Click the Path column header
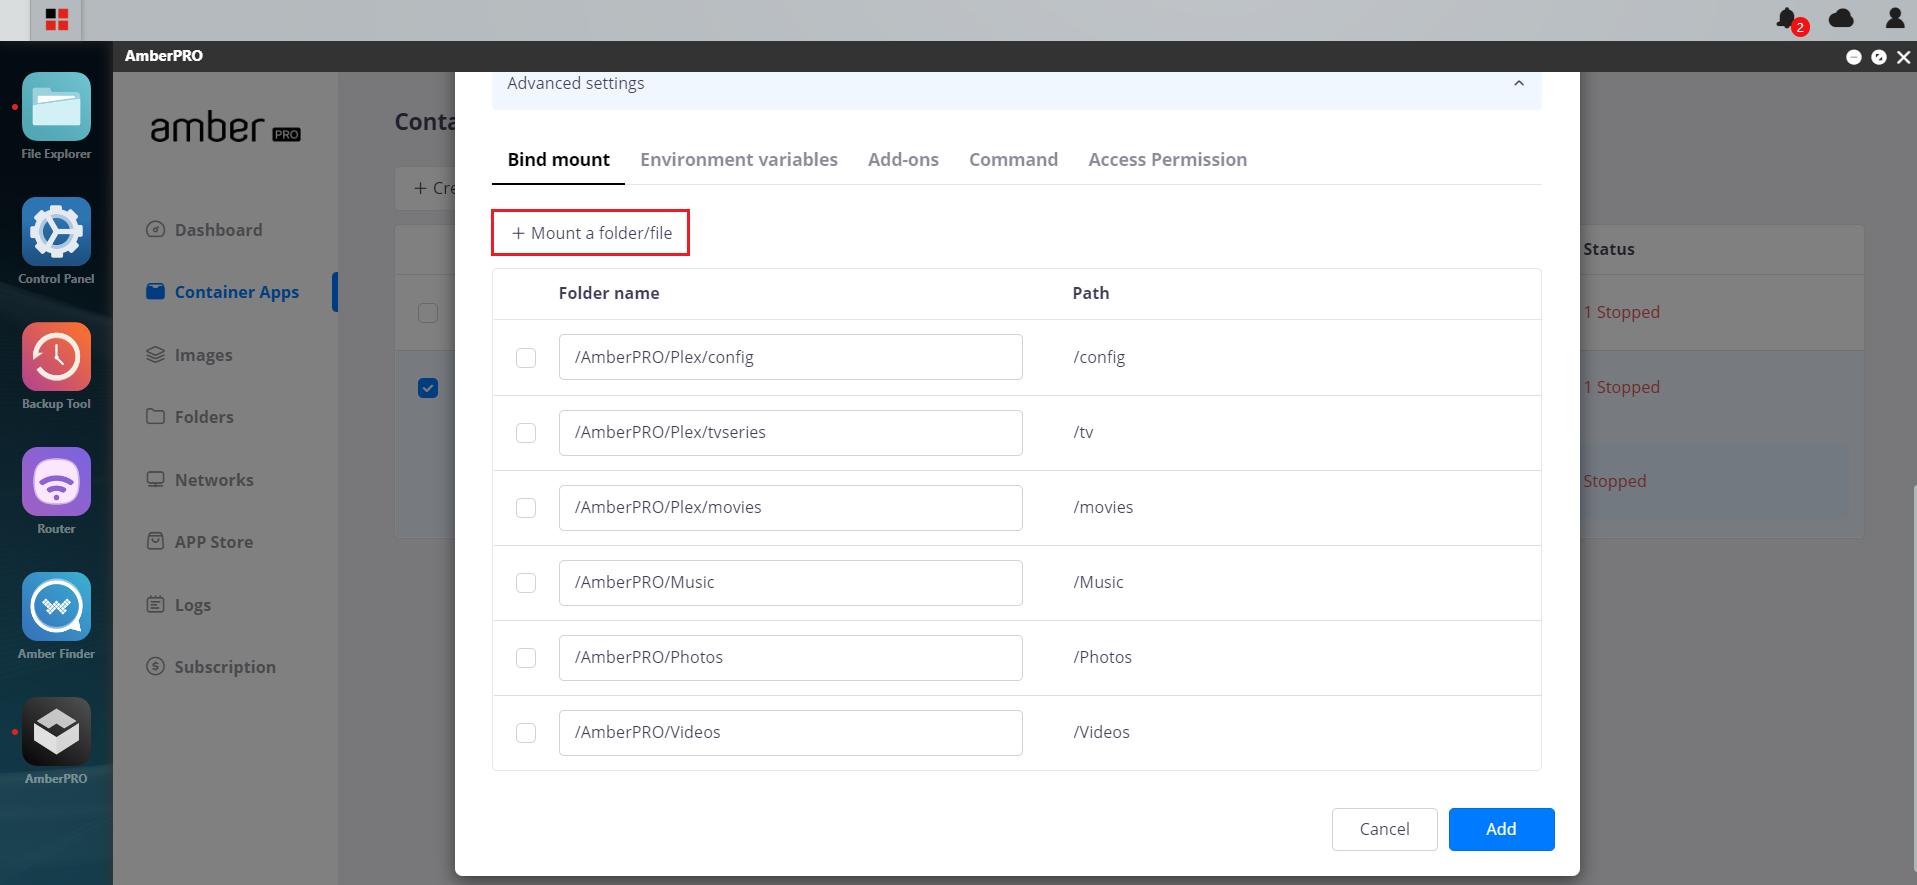The height and width of the screenshot is (885, 1917). pyautogui.click(x=1091, y=293)
